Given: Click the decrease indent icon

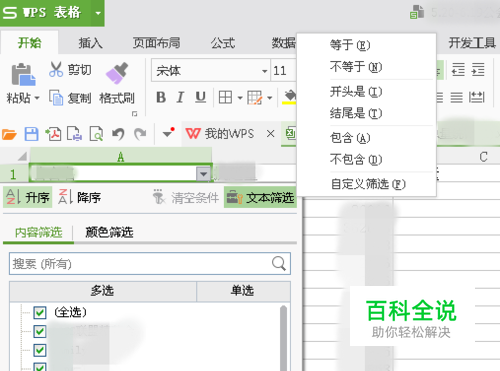Looking at the screenshot, I should coord(458,70).
